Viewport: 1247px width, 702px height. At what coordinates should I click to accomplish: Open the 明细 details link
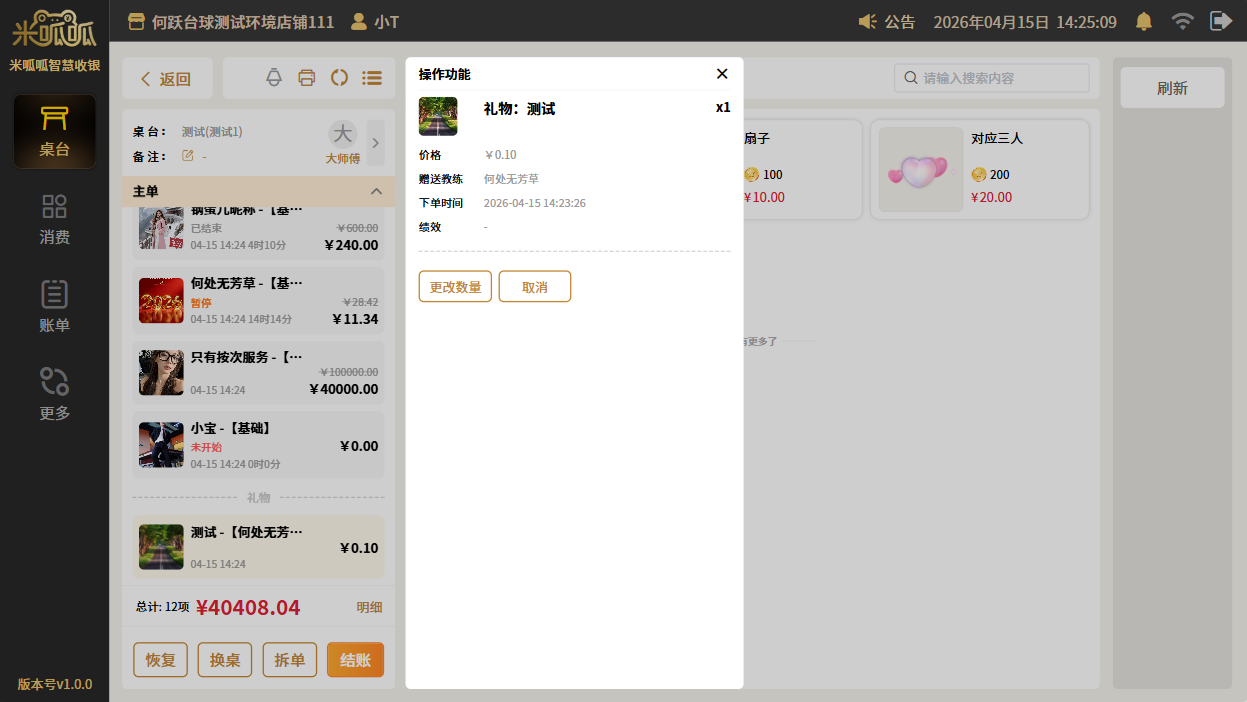pos(369,607)
